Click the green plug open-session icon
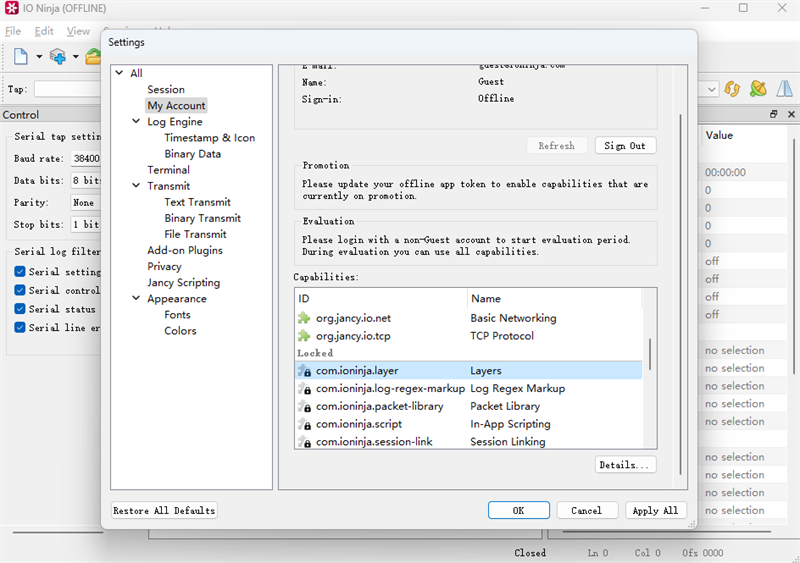Image resolution: width=800 pixels, height=563 pixels. (758, 89)
